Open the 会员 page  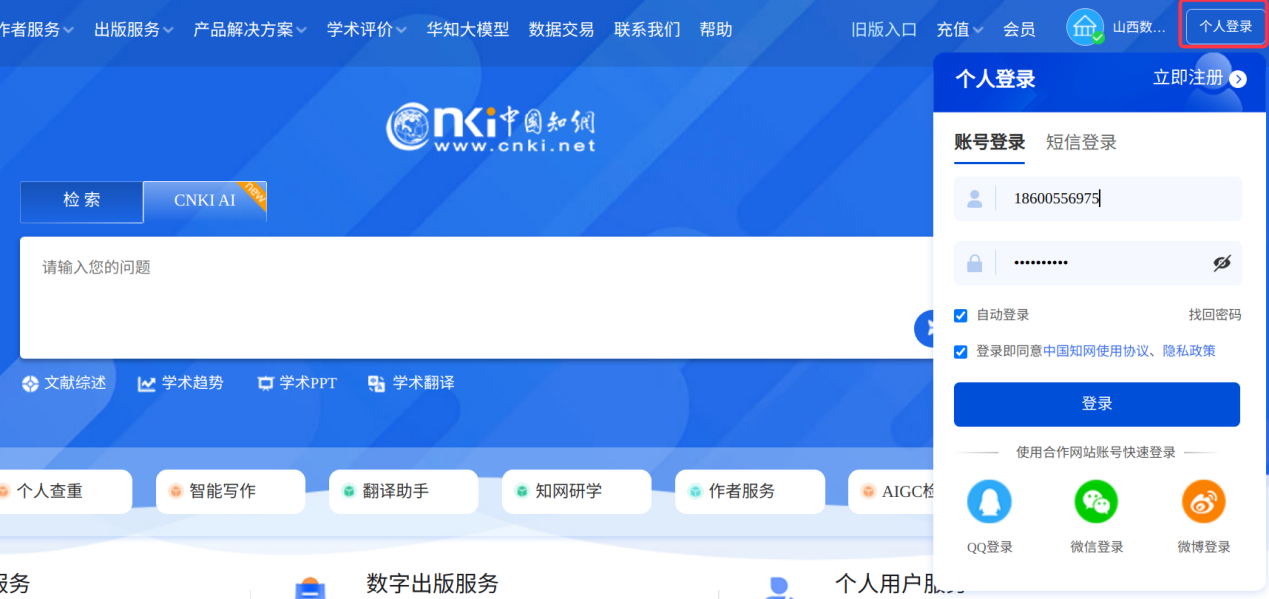pos(1019,30)
